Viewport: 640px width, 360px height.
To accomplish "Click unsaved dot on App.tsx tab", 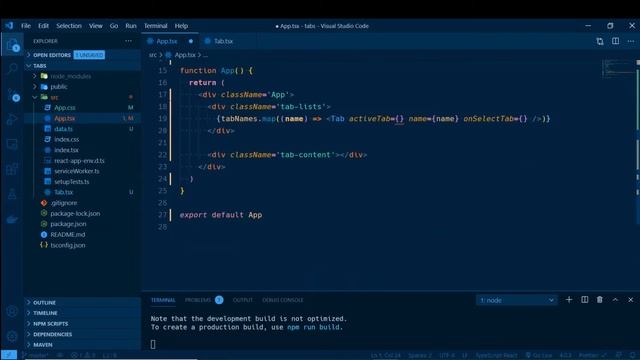I will [x=191, y=41].
